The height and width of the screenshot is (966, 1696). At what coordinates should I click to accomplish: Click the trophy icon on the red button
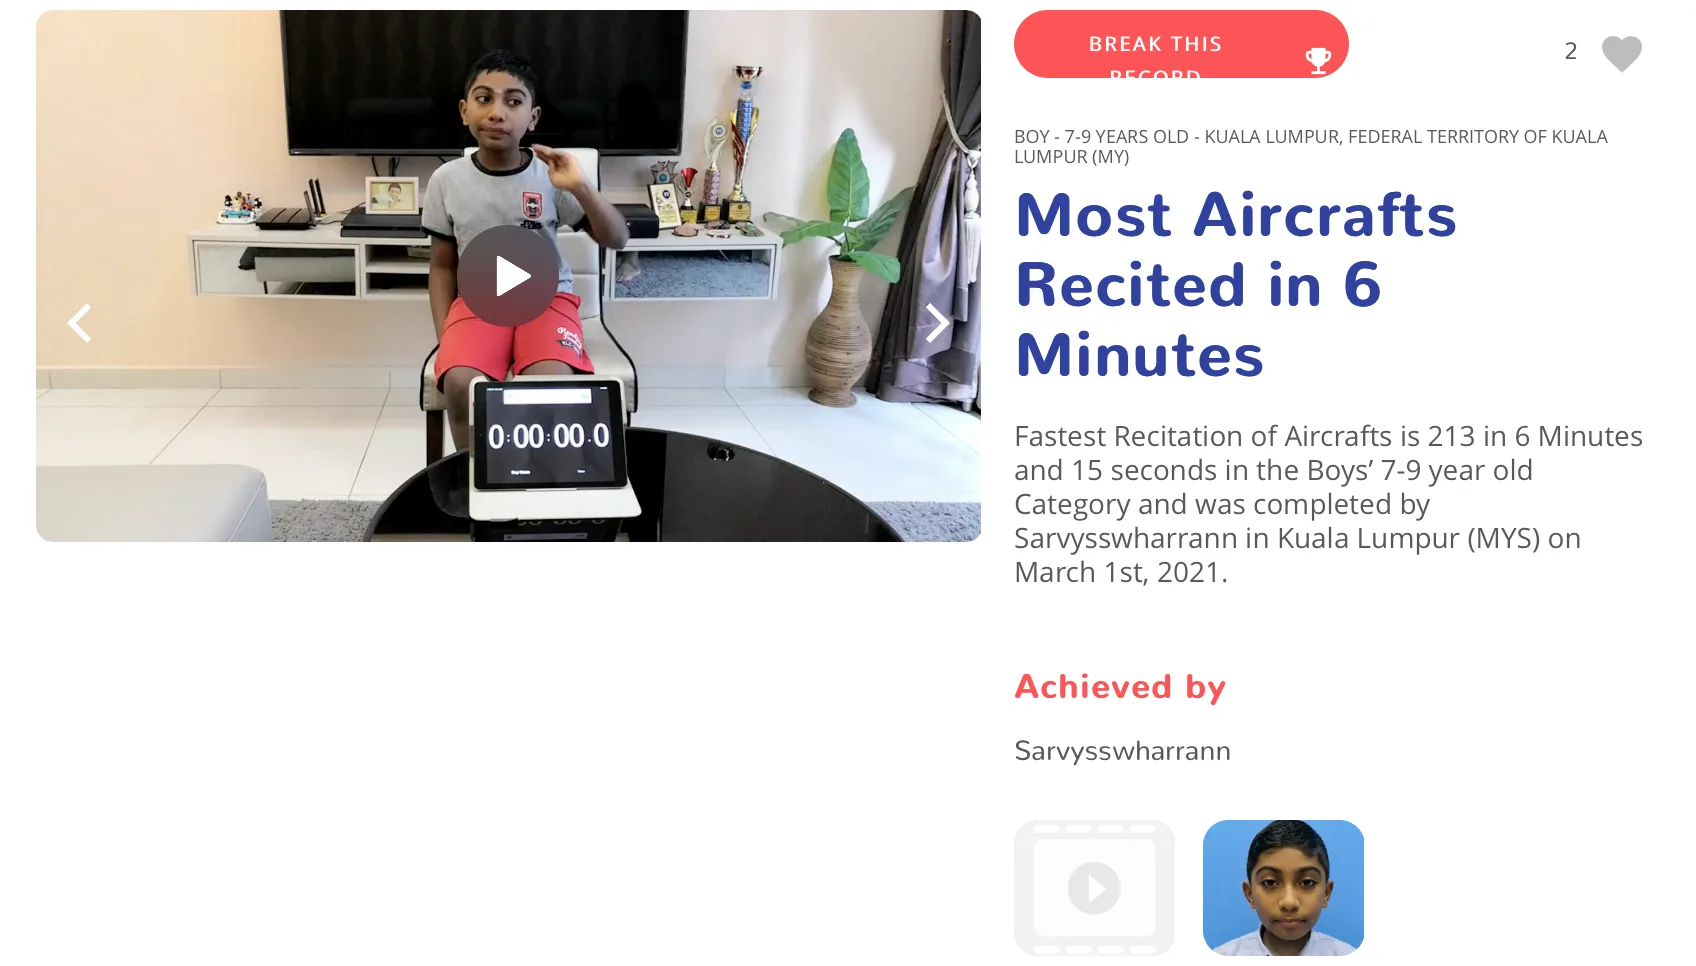(1318, 61)
